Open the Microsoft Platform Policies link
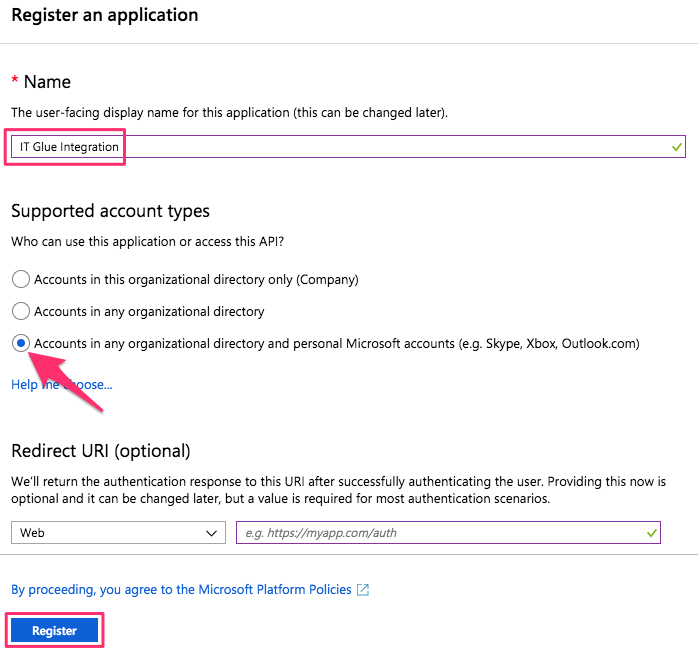 tap(181, 589)
